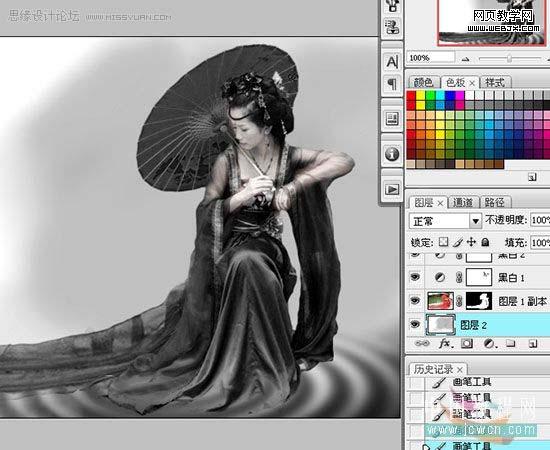Viewport: 550px width, 450px height.
Task: Select the 黑白 1 layer mask thumbnail
Action: (479, 277)
